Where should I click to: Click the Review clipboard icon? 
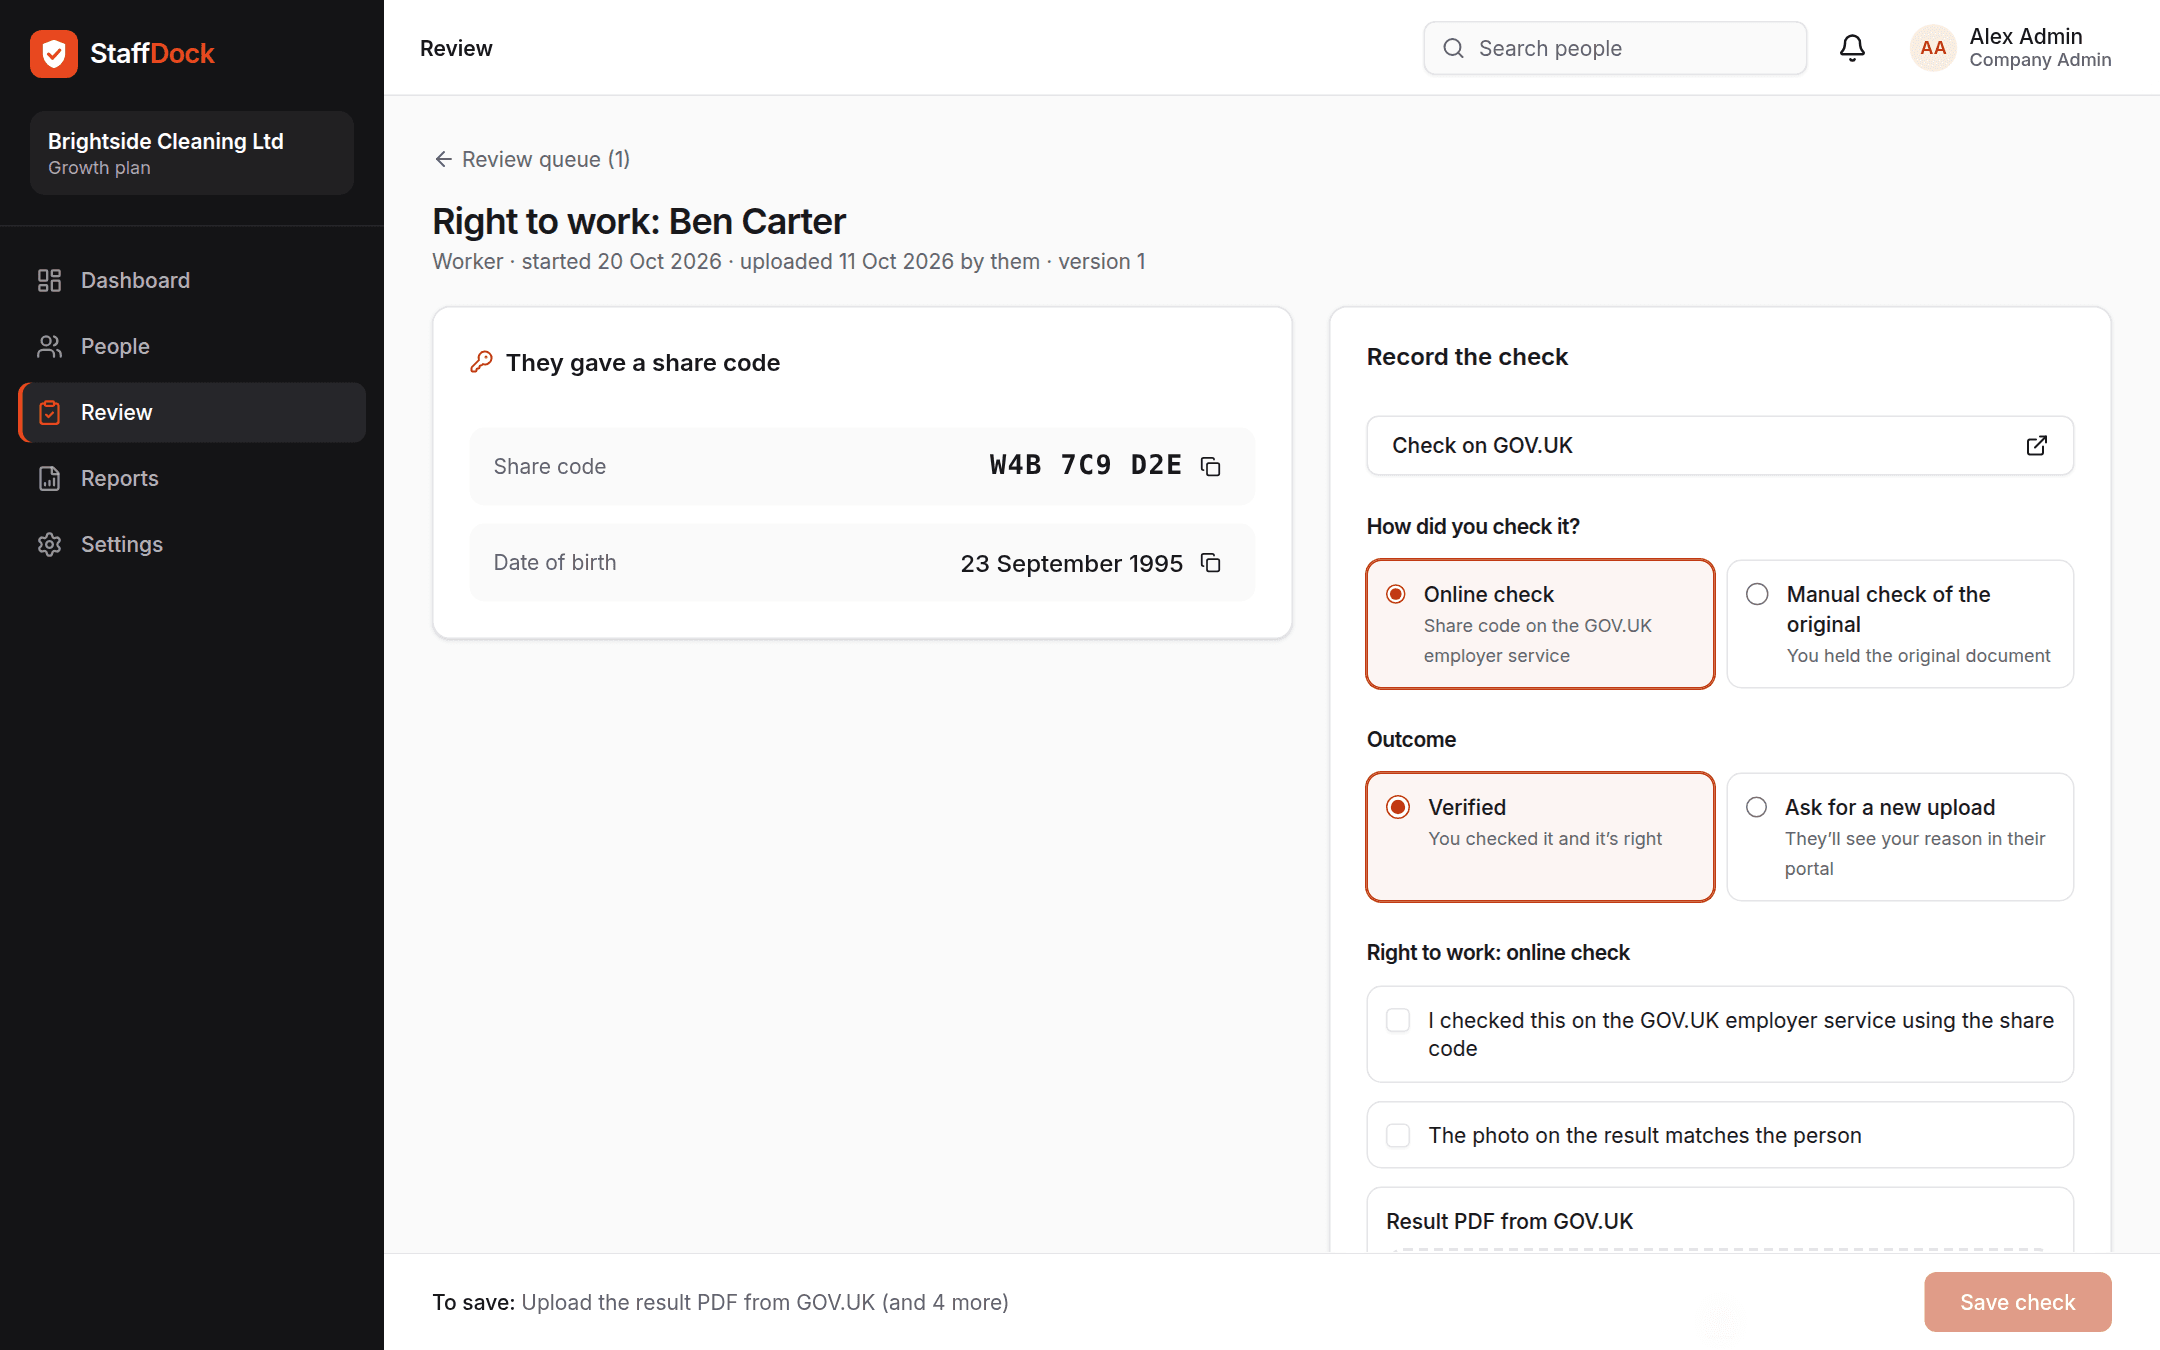[49, 412]
